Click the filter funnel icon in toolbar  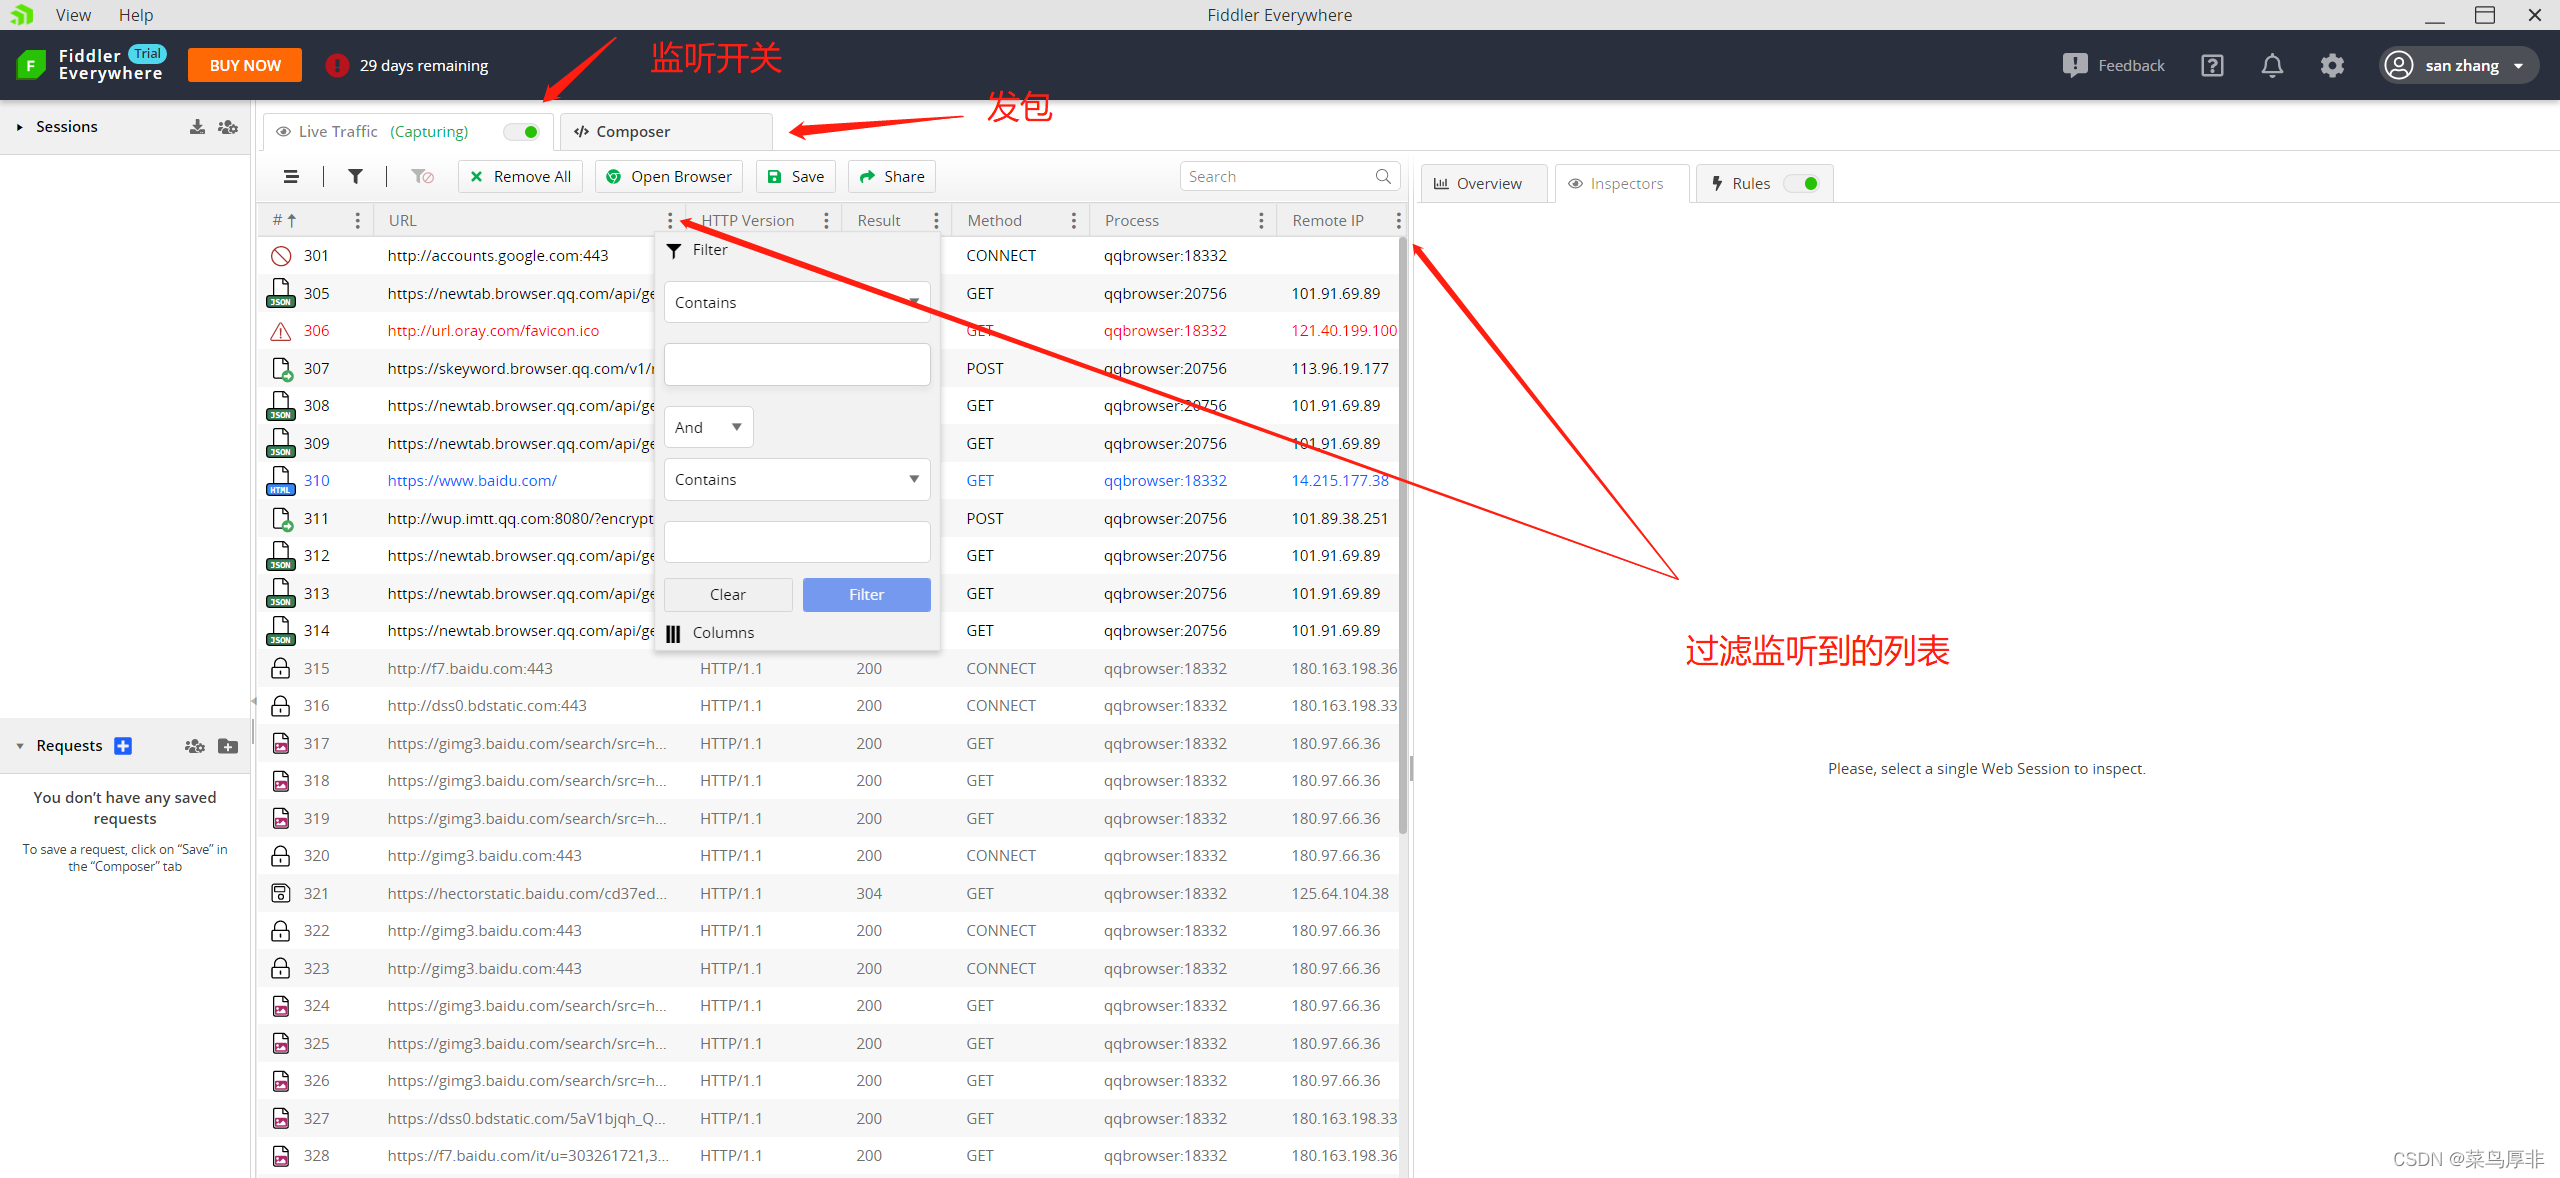pos(355,176)
